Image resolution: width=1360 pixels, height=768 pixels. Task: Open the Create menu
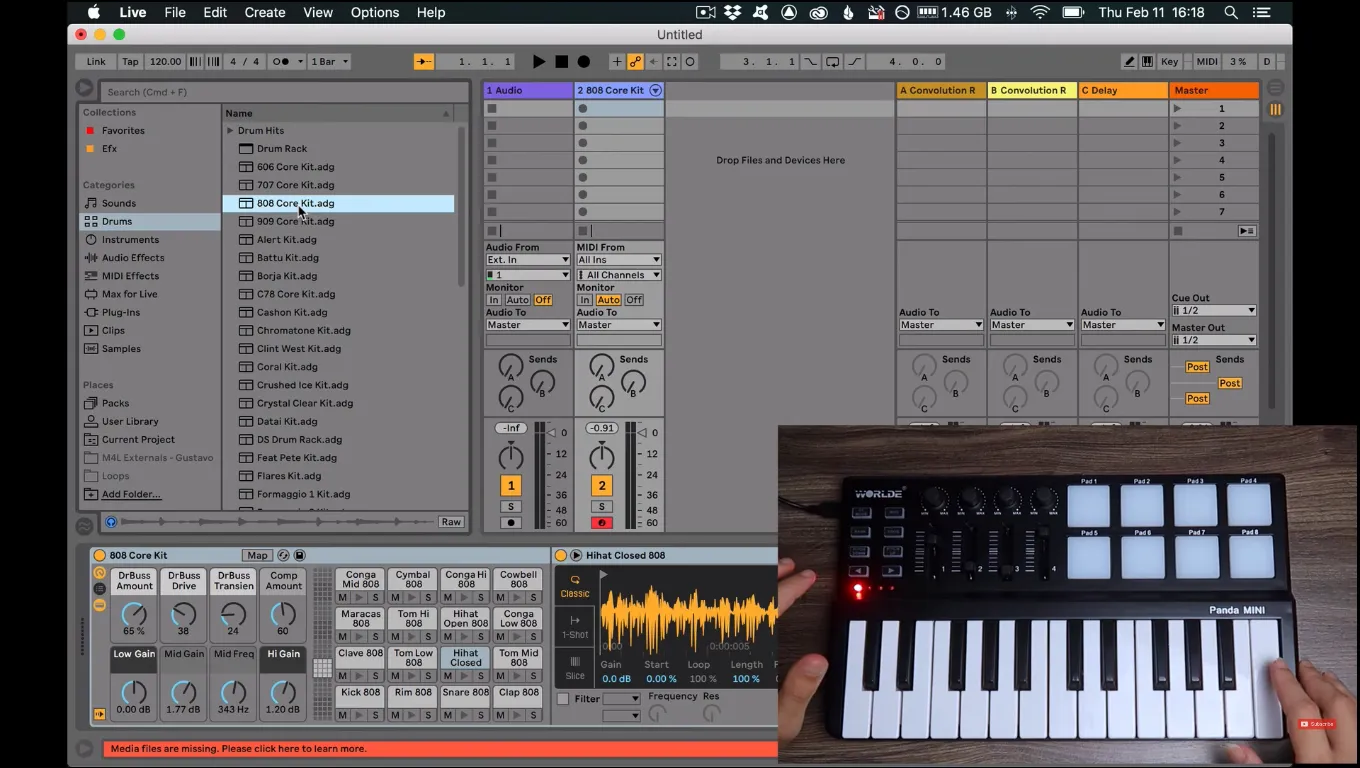pos(265,12)
